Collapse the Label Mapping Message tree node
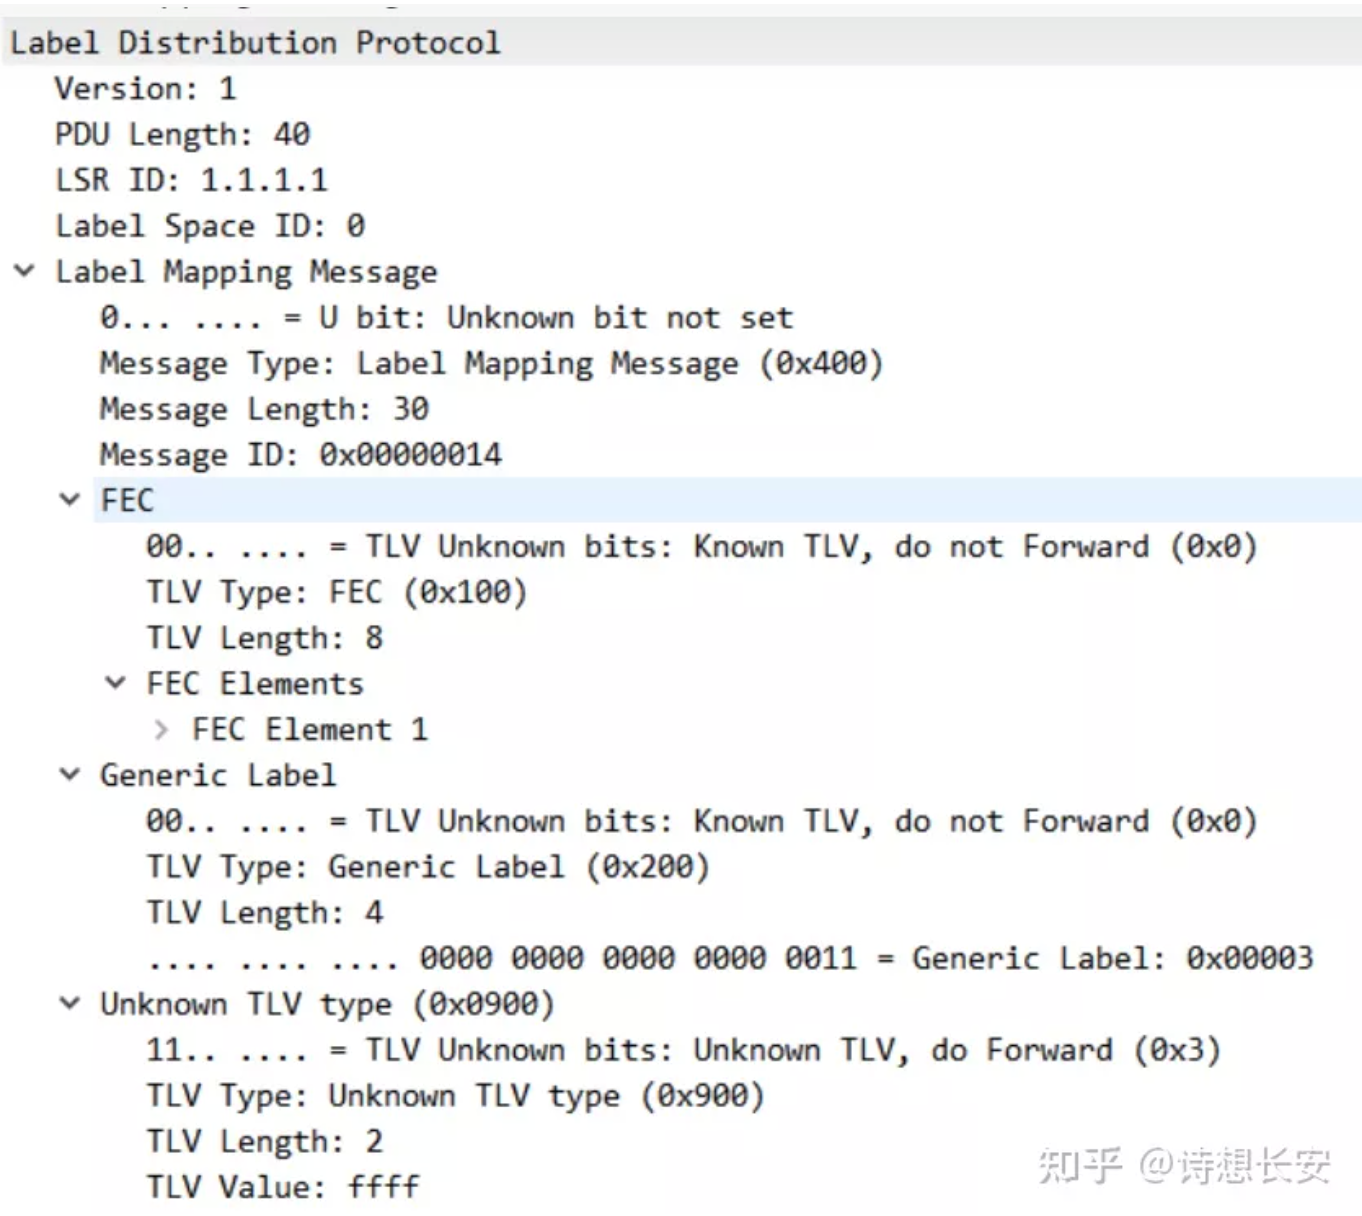The image size is (1362, 1216). (25, 271)
